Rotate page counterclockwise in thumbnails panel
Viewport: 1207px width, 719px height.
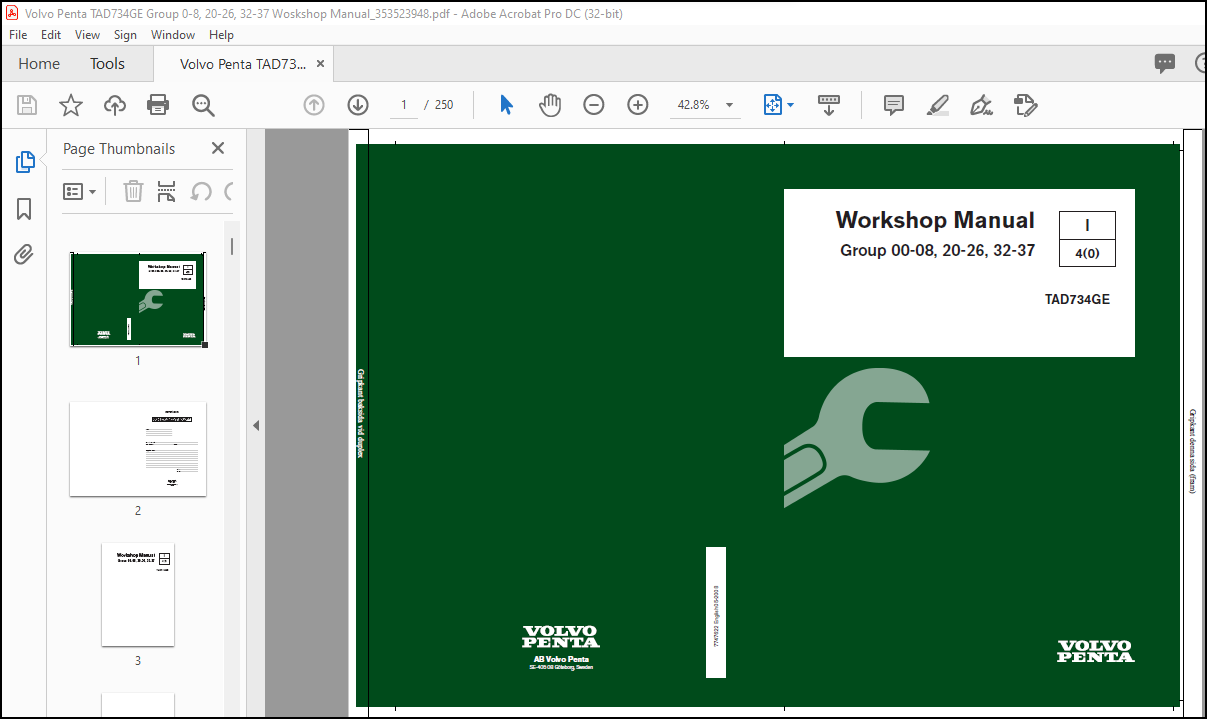(x=201, y=191)
